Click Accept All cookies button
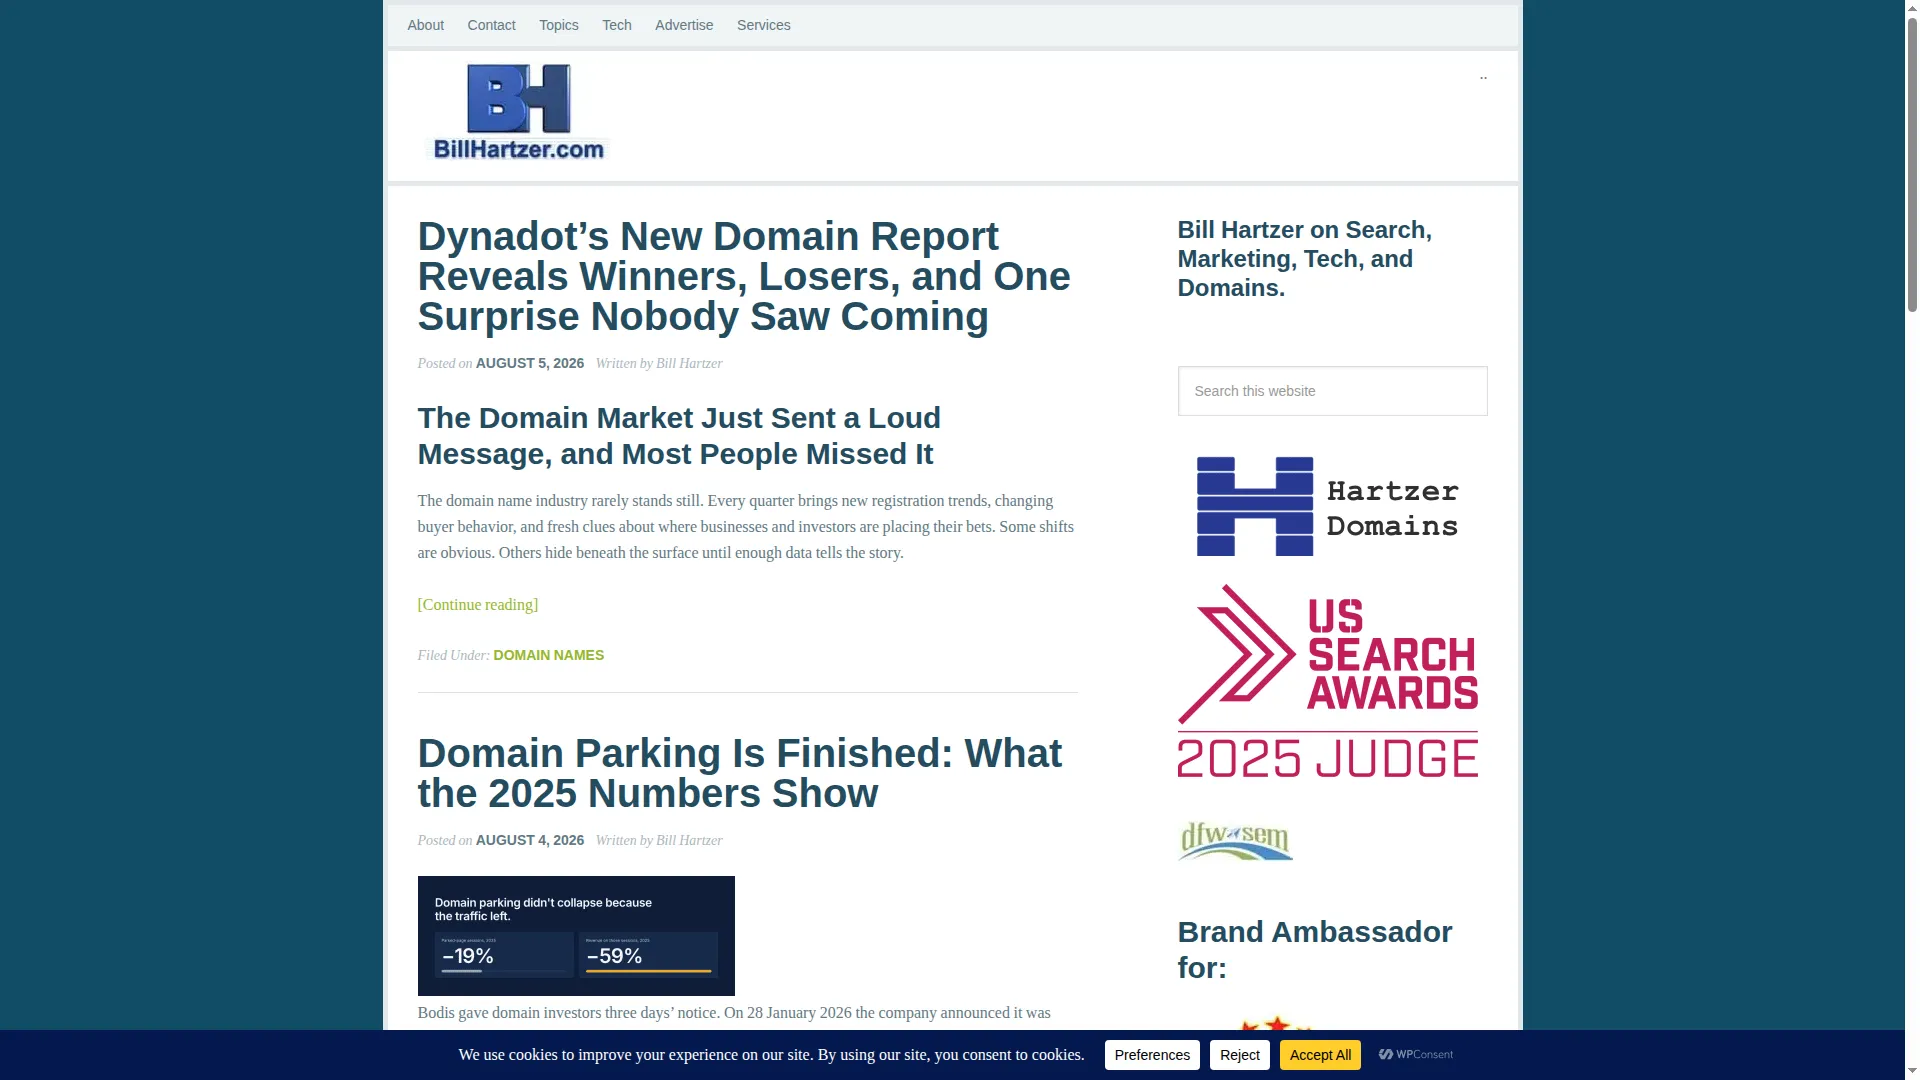Viewport: 1920px width, 1080px height. [1320, 1055]
